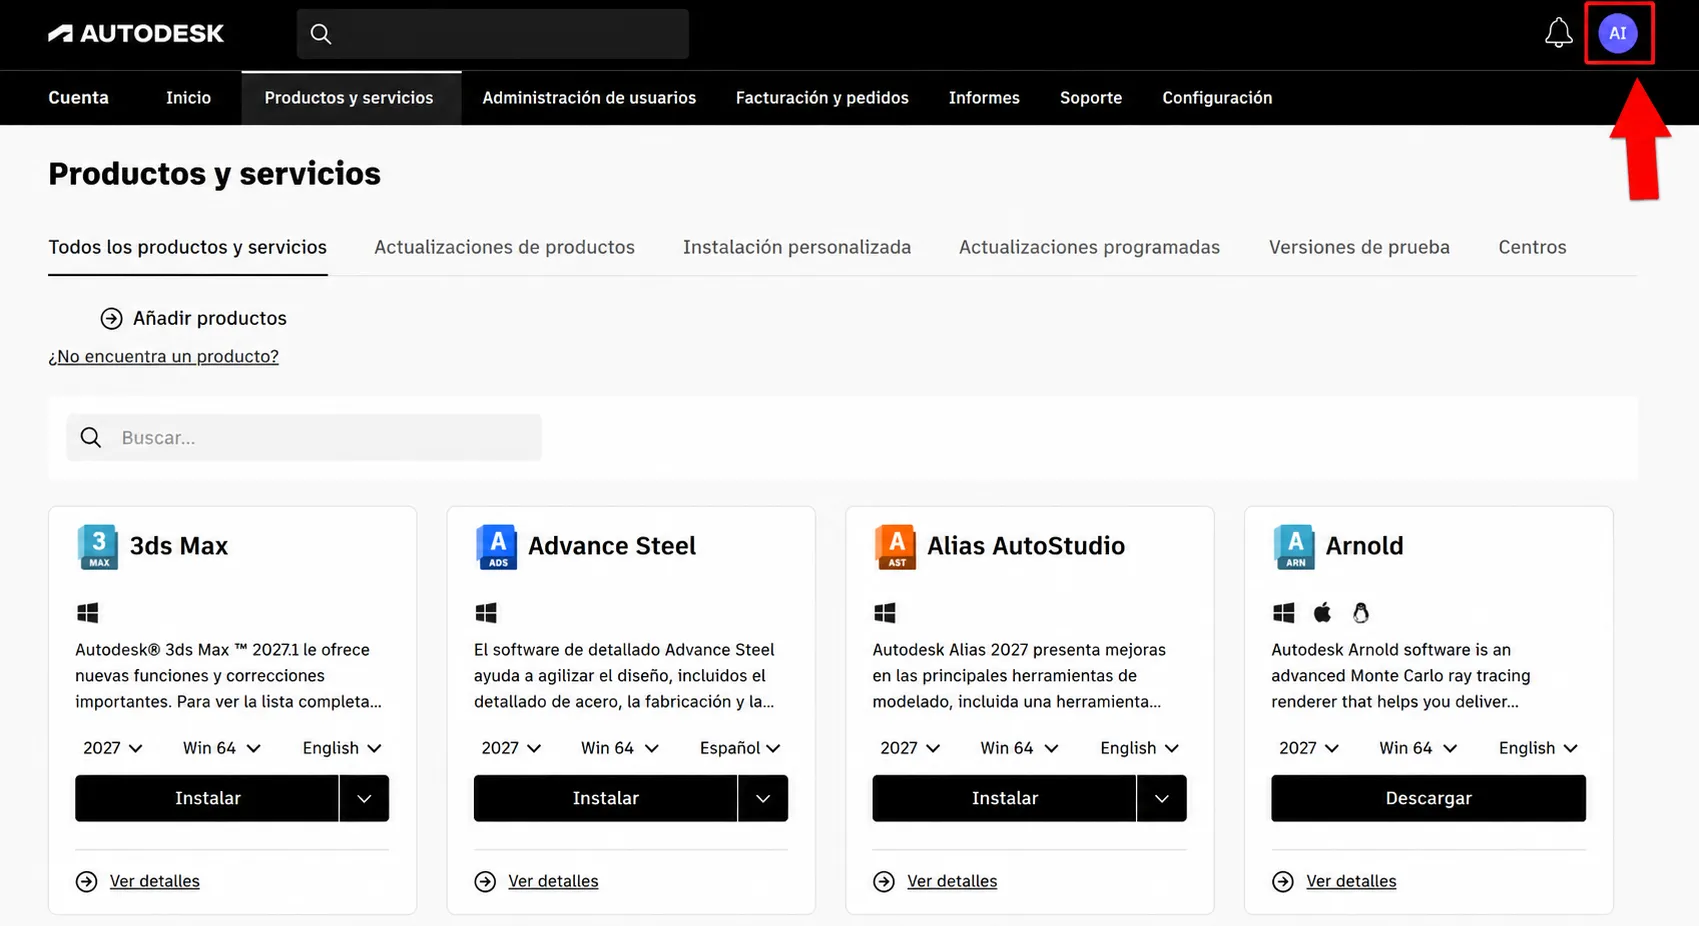This screenshot has width=1699, height=926.
Task: Open the Arnold English language dropdown
Action: pos(1538,748)
